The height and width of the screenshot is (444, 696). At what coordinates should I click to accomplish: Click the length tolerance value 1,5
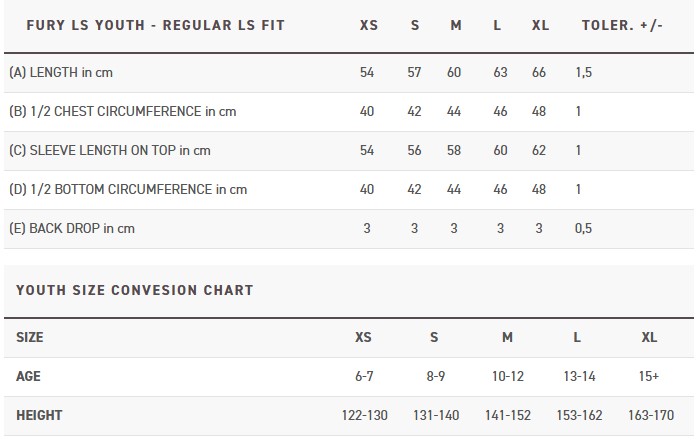coord(584,72)
